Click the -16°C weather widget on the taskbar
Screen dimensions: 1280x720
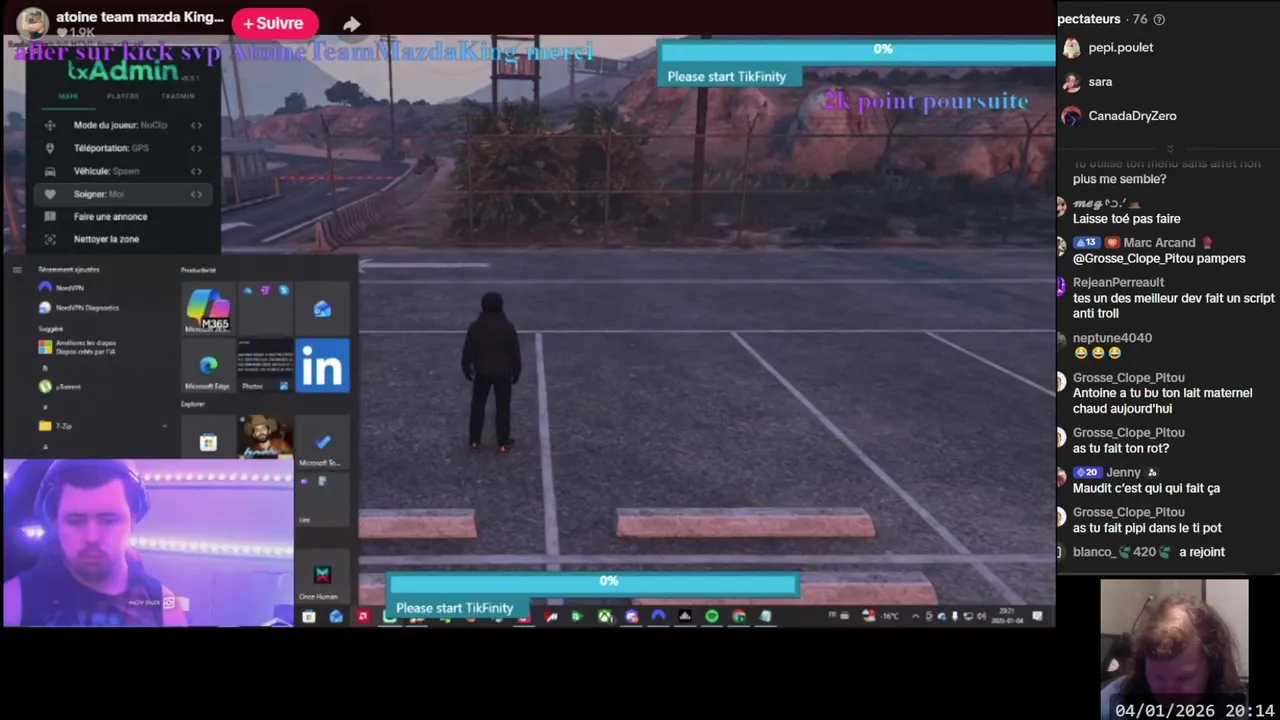click(x=881, y=616)
